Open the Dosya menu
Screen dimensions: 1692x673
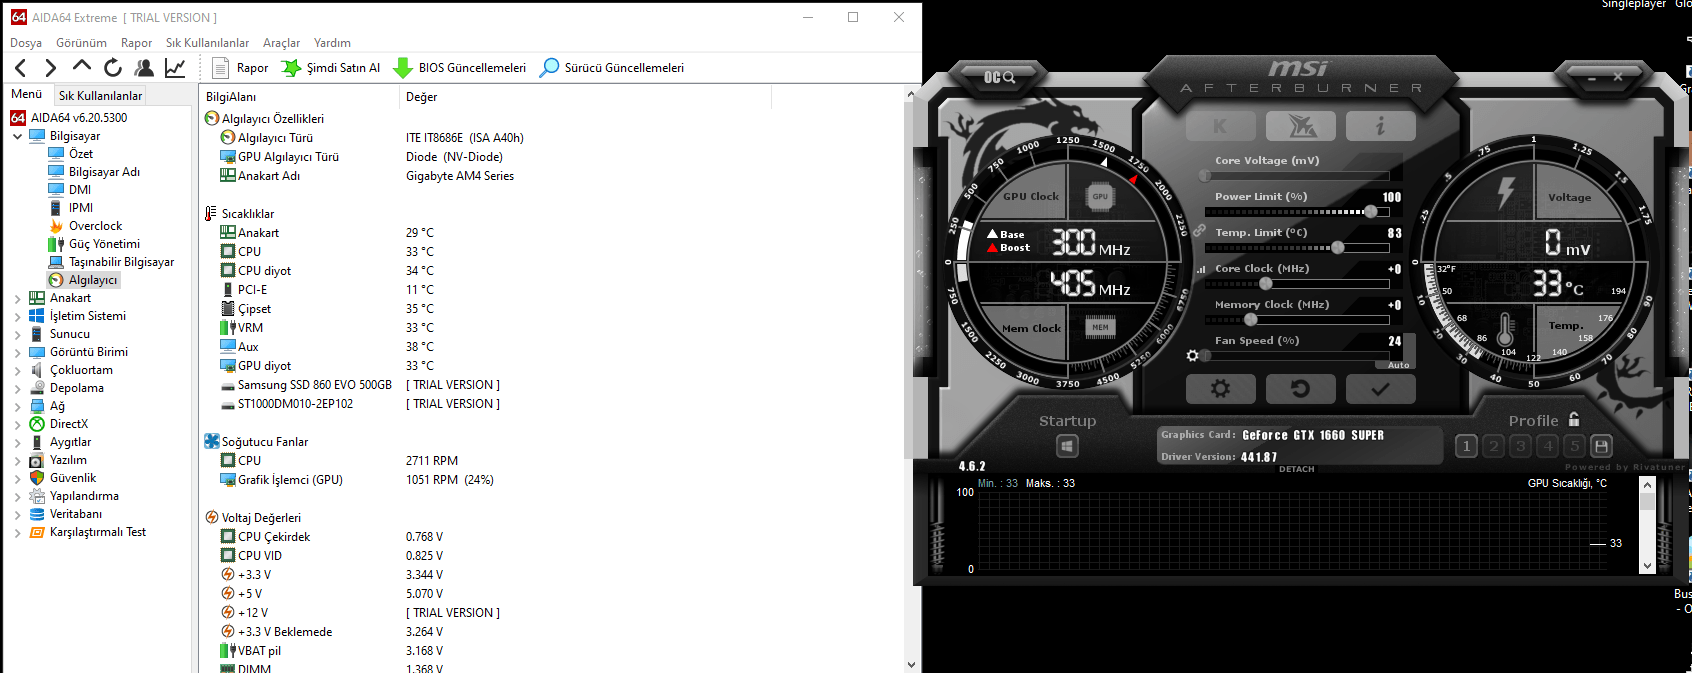pos(26,43)
